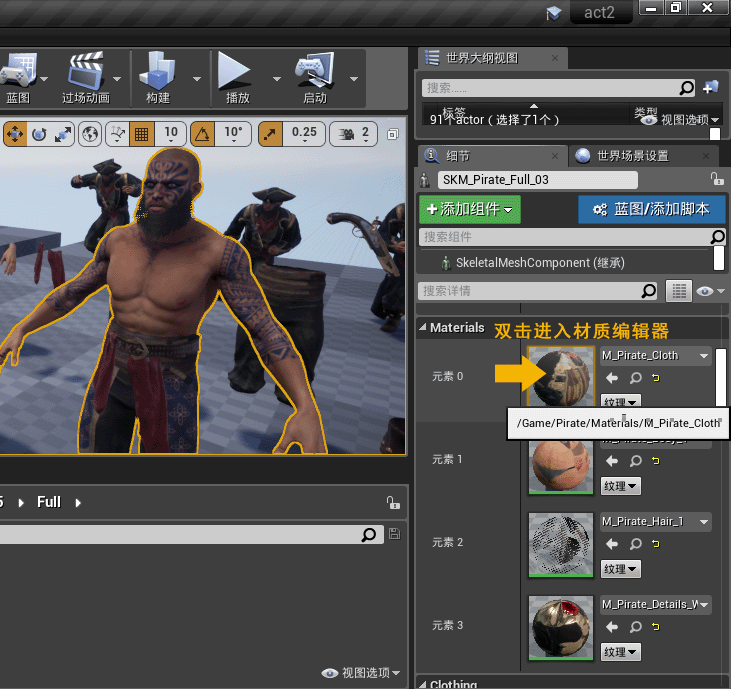Image resolution: width=731 pixels, height=689 pixels.
Task: Click Full folder in content browser path
Action: (x=49, y=503)
